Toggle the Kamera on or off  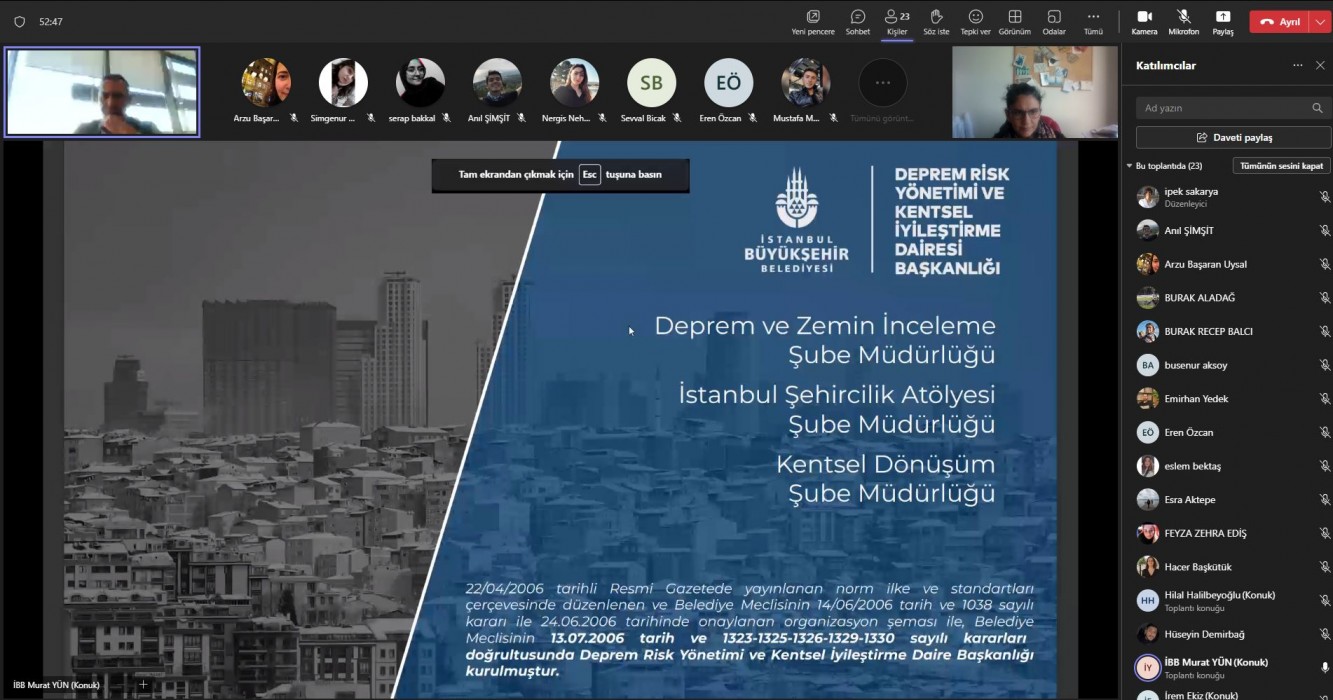coord(1144,17)
